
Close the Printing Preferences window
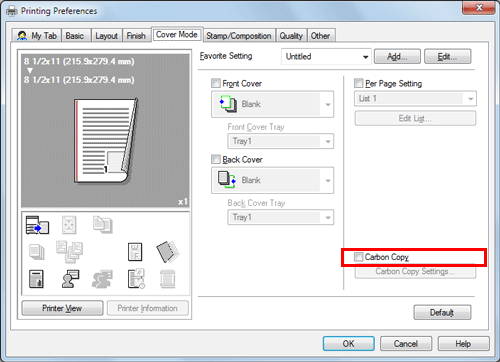pos(479,7)
